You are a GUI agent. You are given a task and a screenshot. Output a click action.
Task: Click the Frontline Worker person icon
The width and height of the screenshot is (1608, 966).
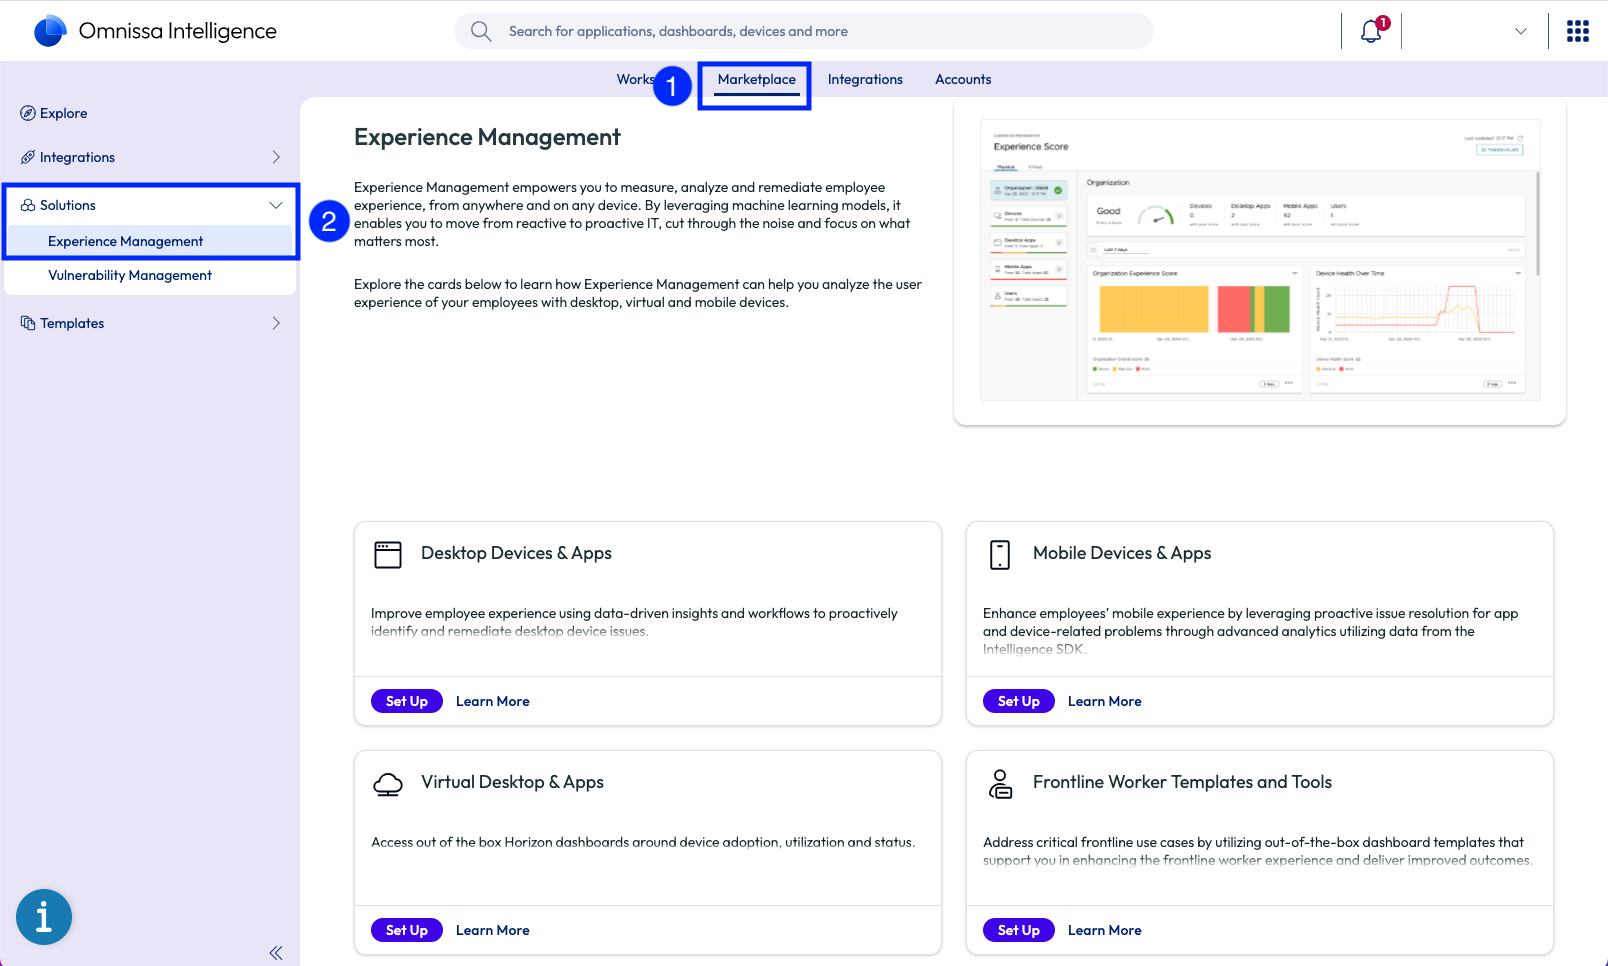1000,784
